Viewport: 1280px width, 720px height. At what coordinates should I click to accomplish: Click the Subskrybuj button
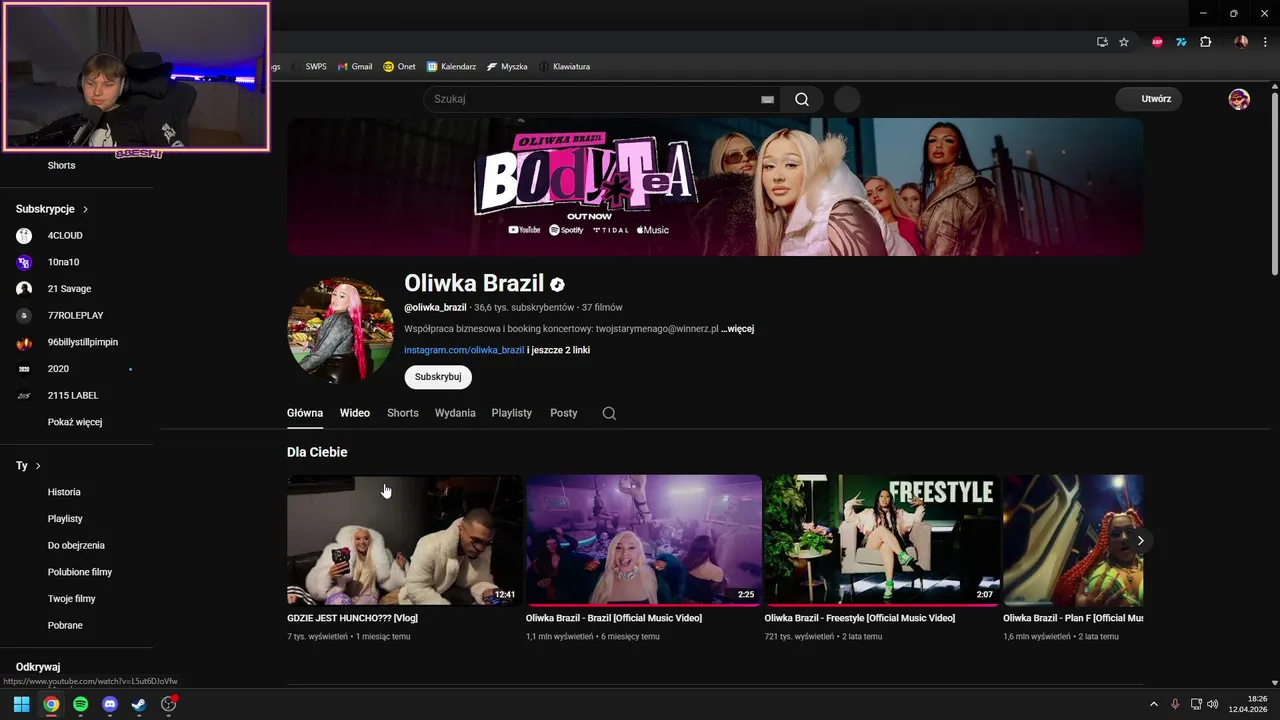coord(438,377)
